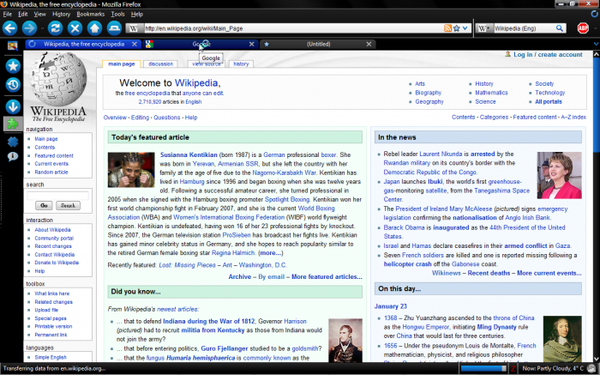Open the search engine selector dropdown

[484, 28]
